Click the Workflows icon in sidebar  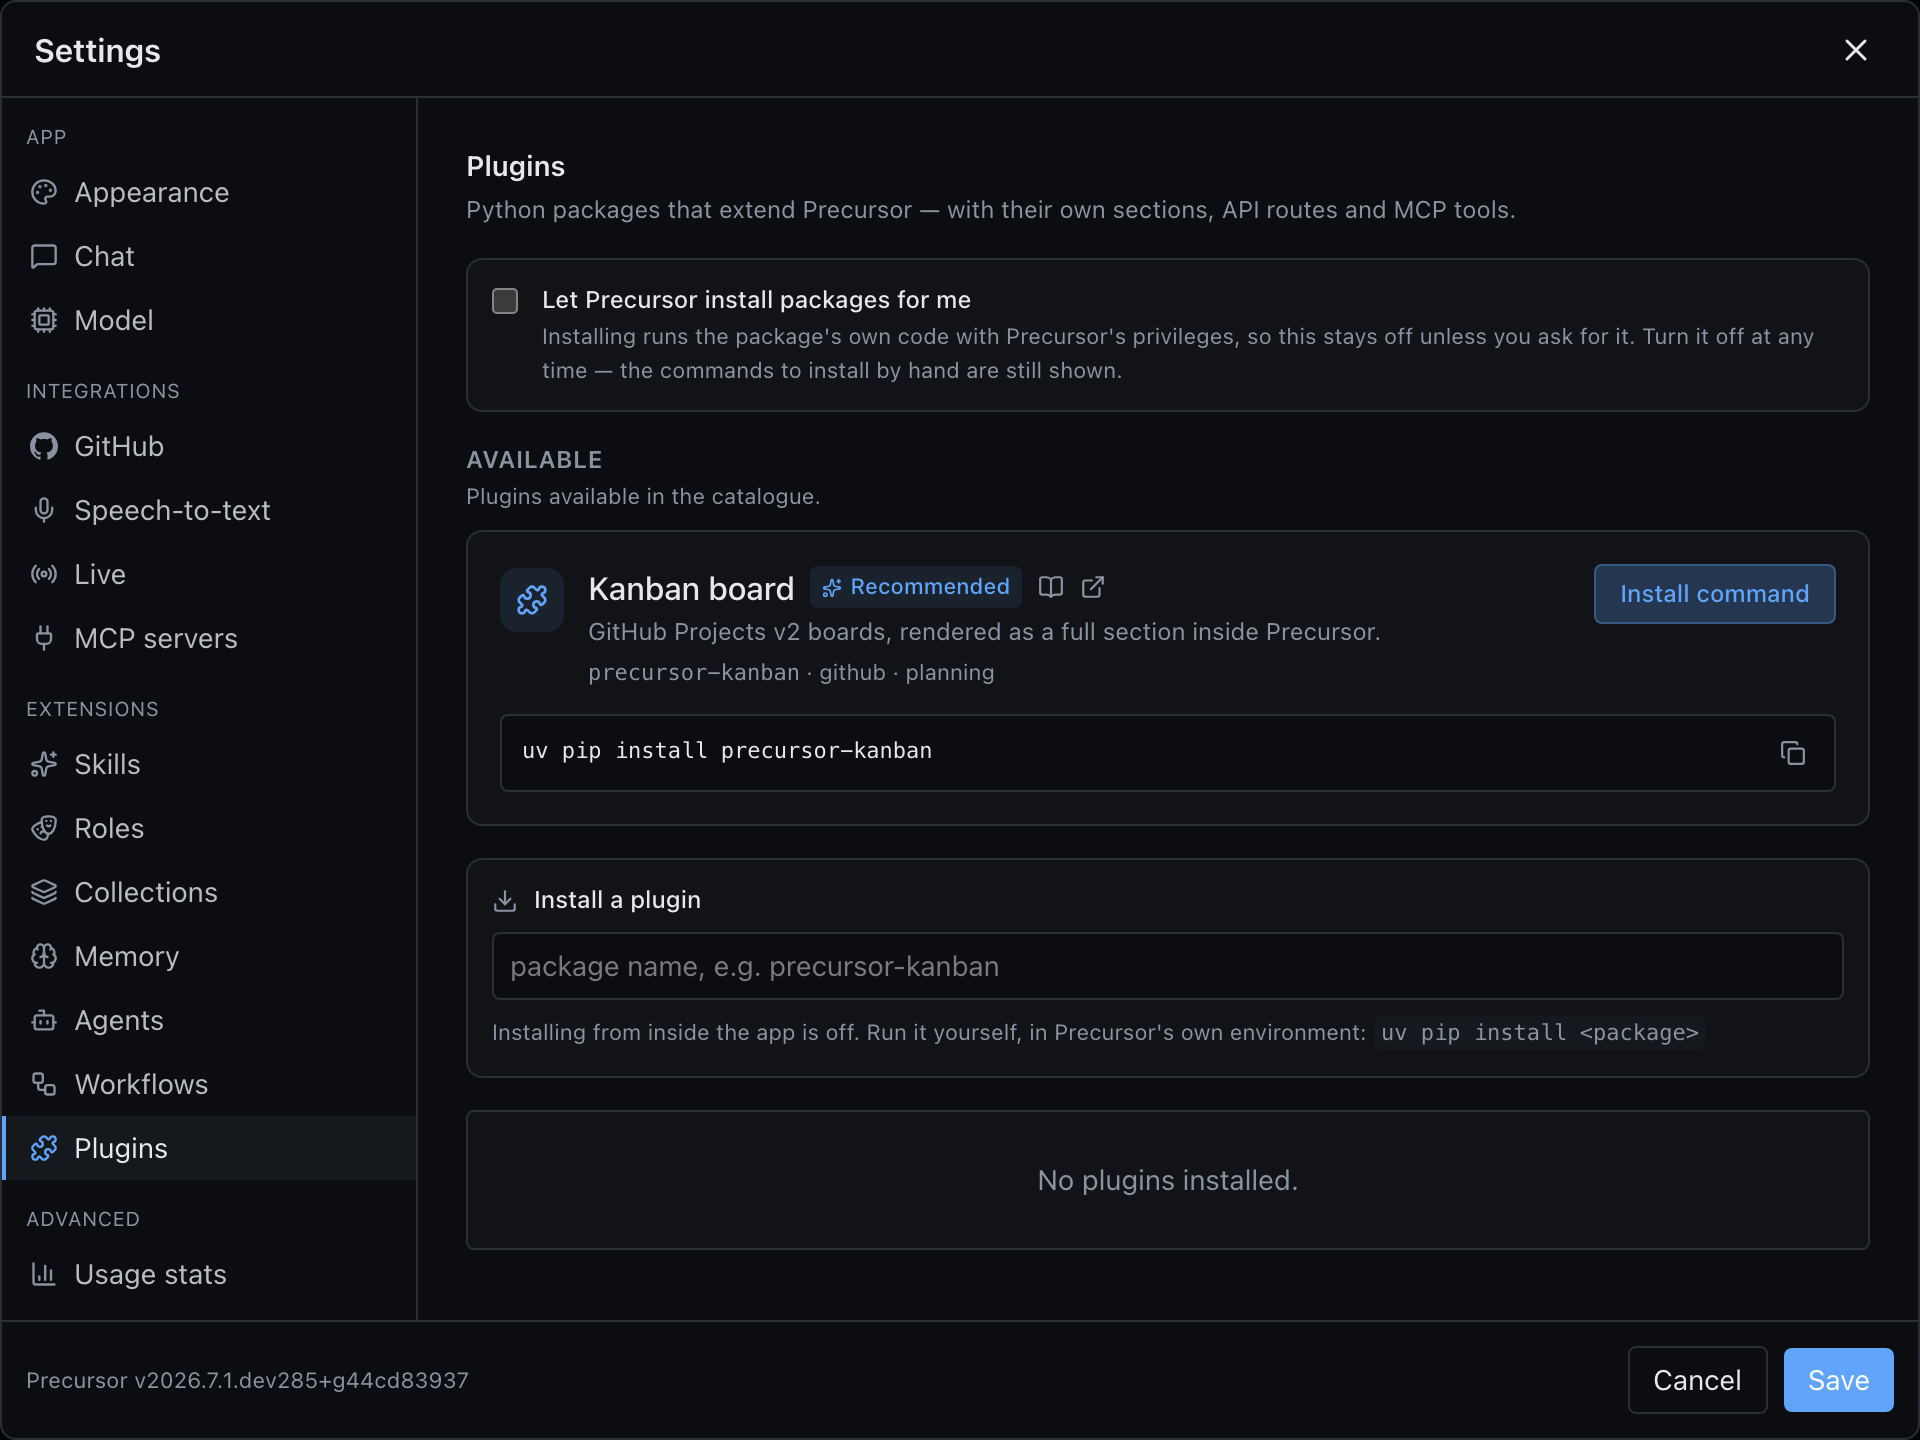click(44, 1084)
